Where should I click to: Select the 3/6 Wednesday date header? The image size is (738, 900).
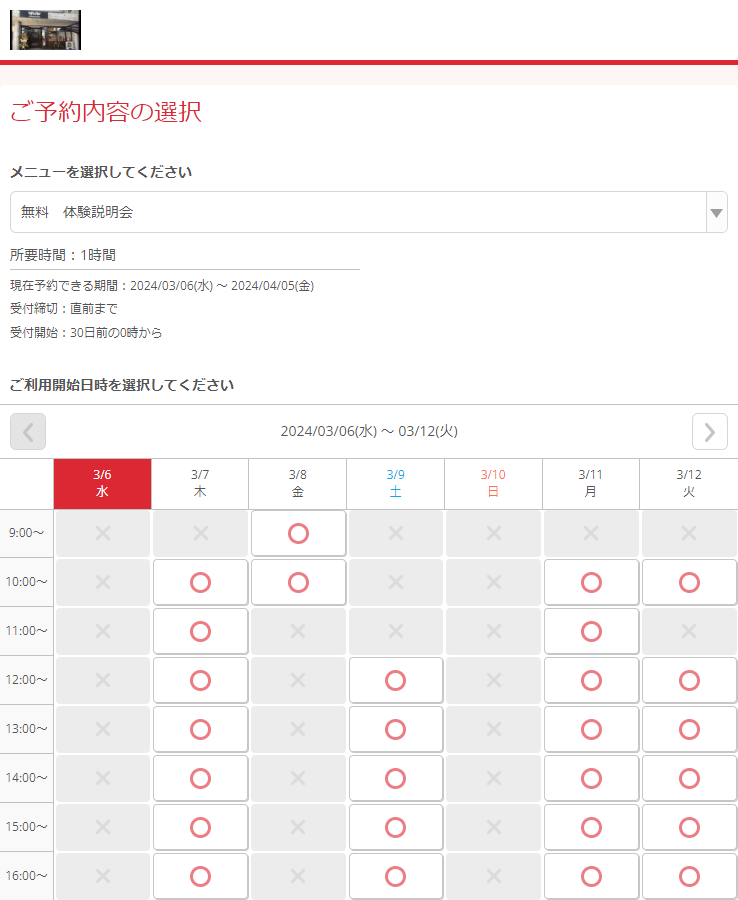click(x=102, y=484)
